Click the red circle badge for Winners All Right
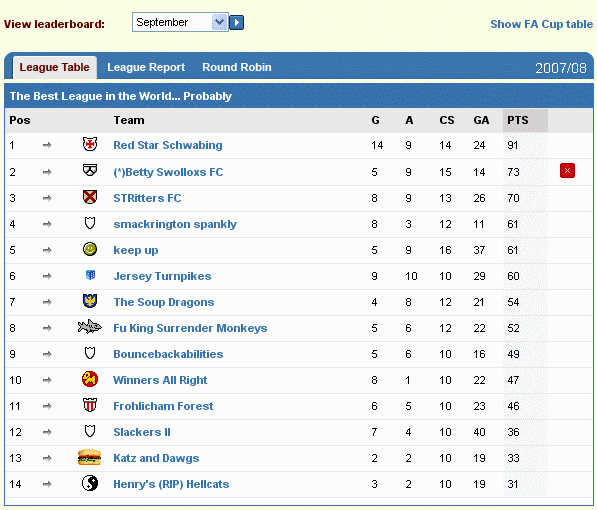 (x=90, y=379)
